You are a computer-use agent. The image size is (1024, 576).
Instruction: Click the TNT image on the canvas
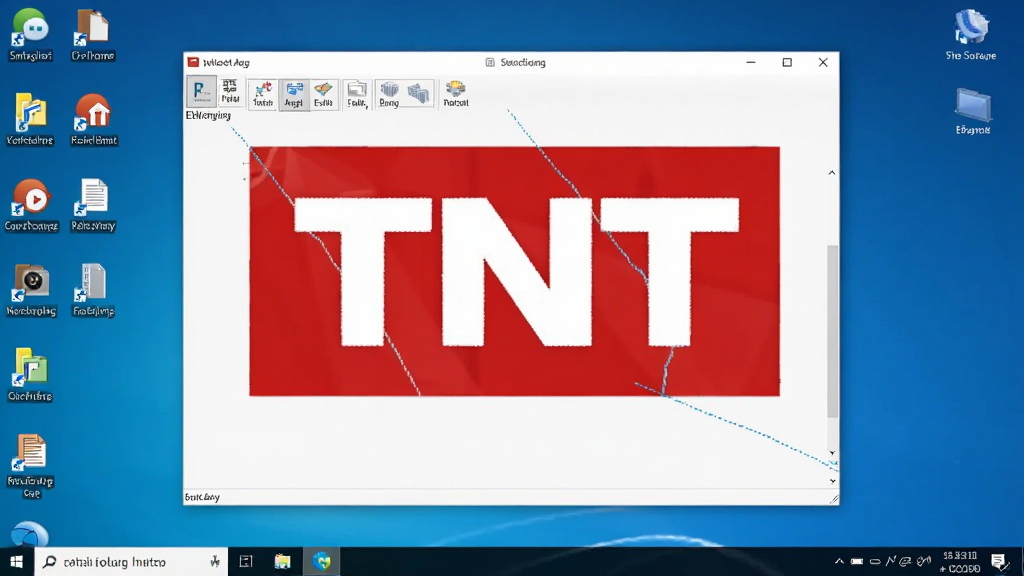(x=515, y=271)
